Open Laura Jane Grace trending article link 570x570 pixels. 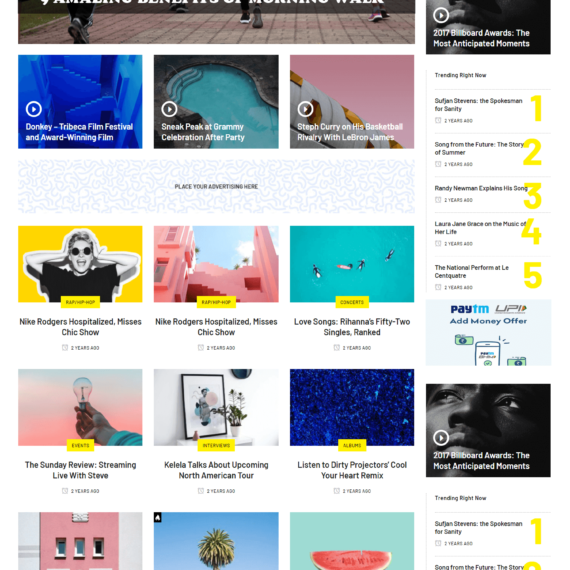pyautogui.click(x=480, y=228)
